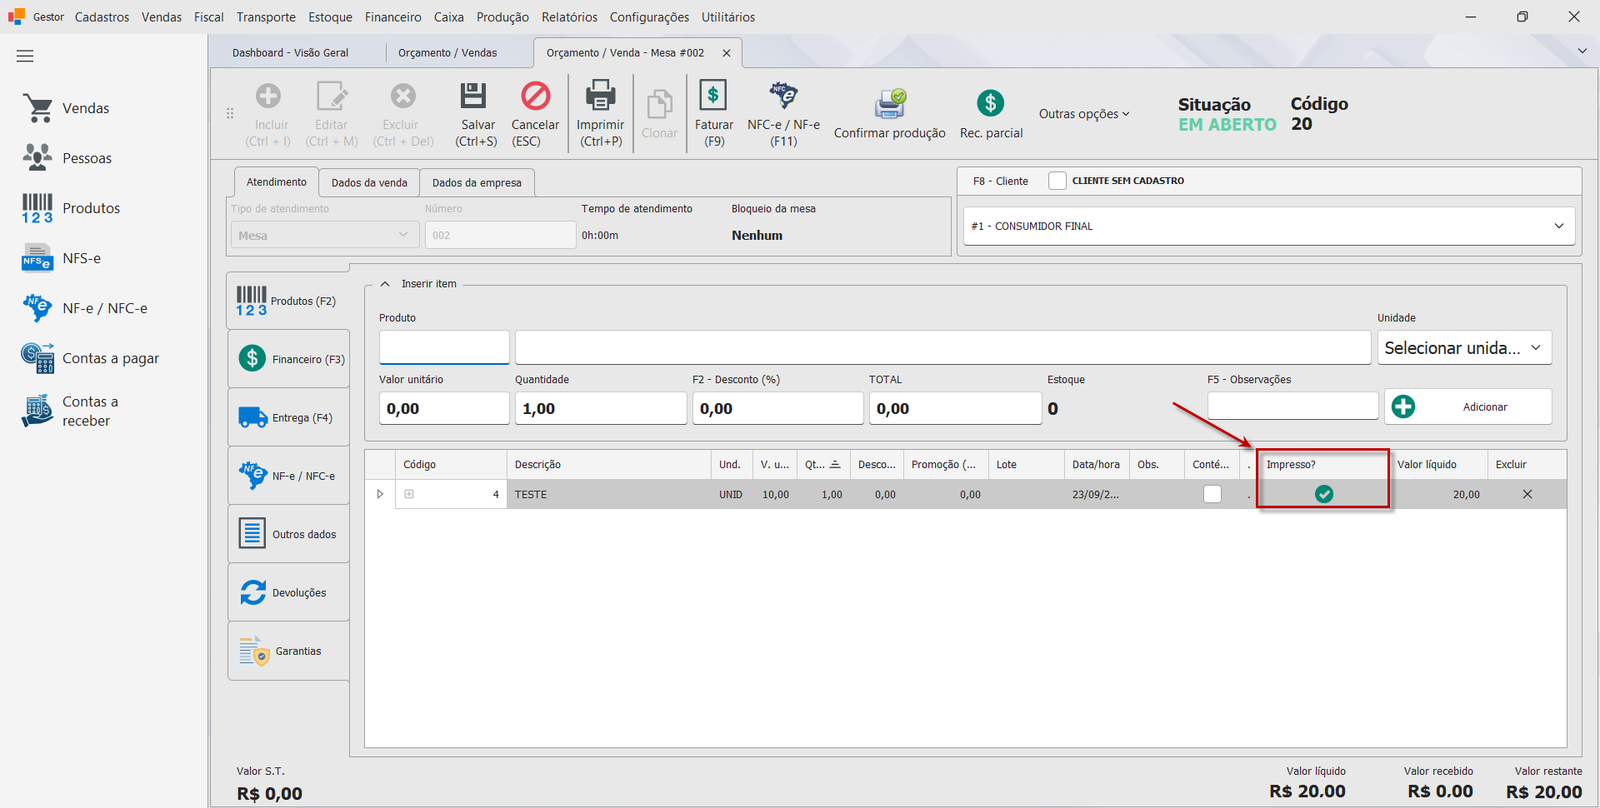The height and width of the screenshot is (808, 1600).
Task: Toggle Cliente sem cadastro checkbox
Action: pos(1057,181)
